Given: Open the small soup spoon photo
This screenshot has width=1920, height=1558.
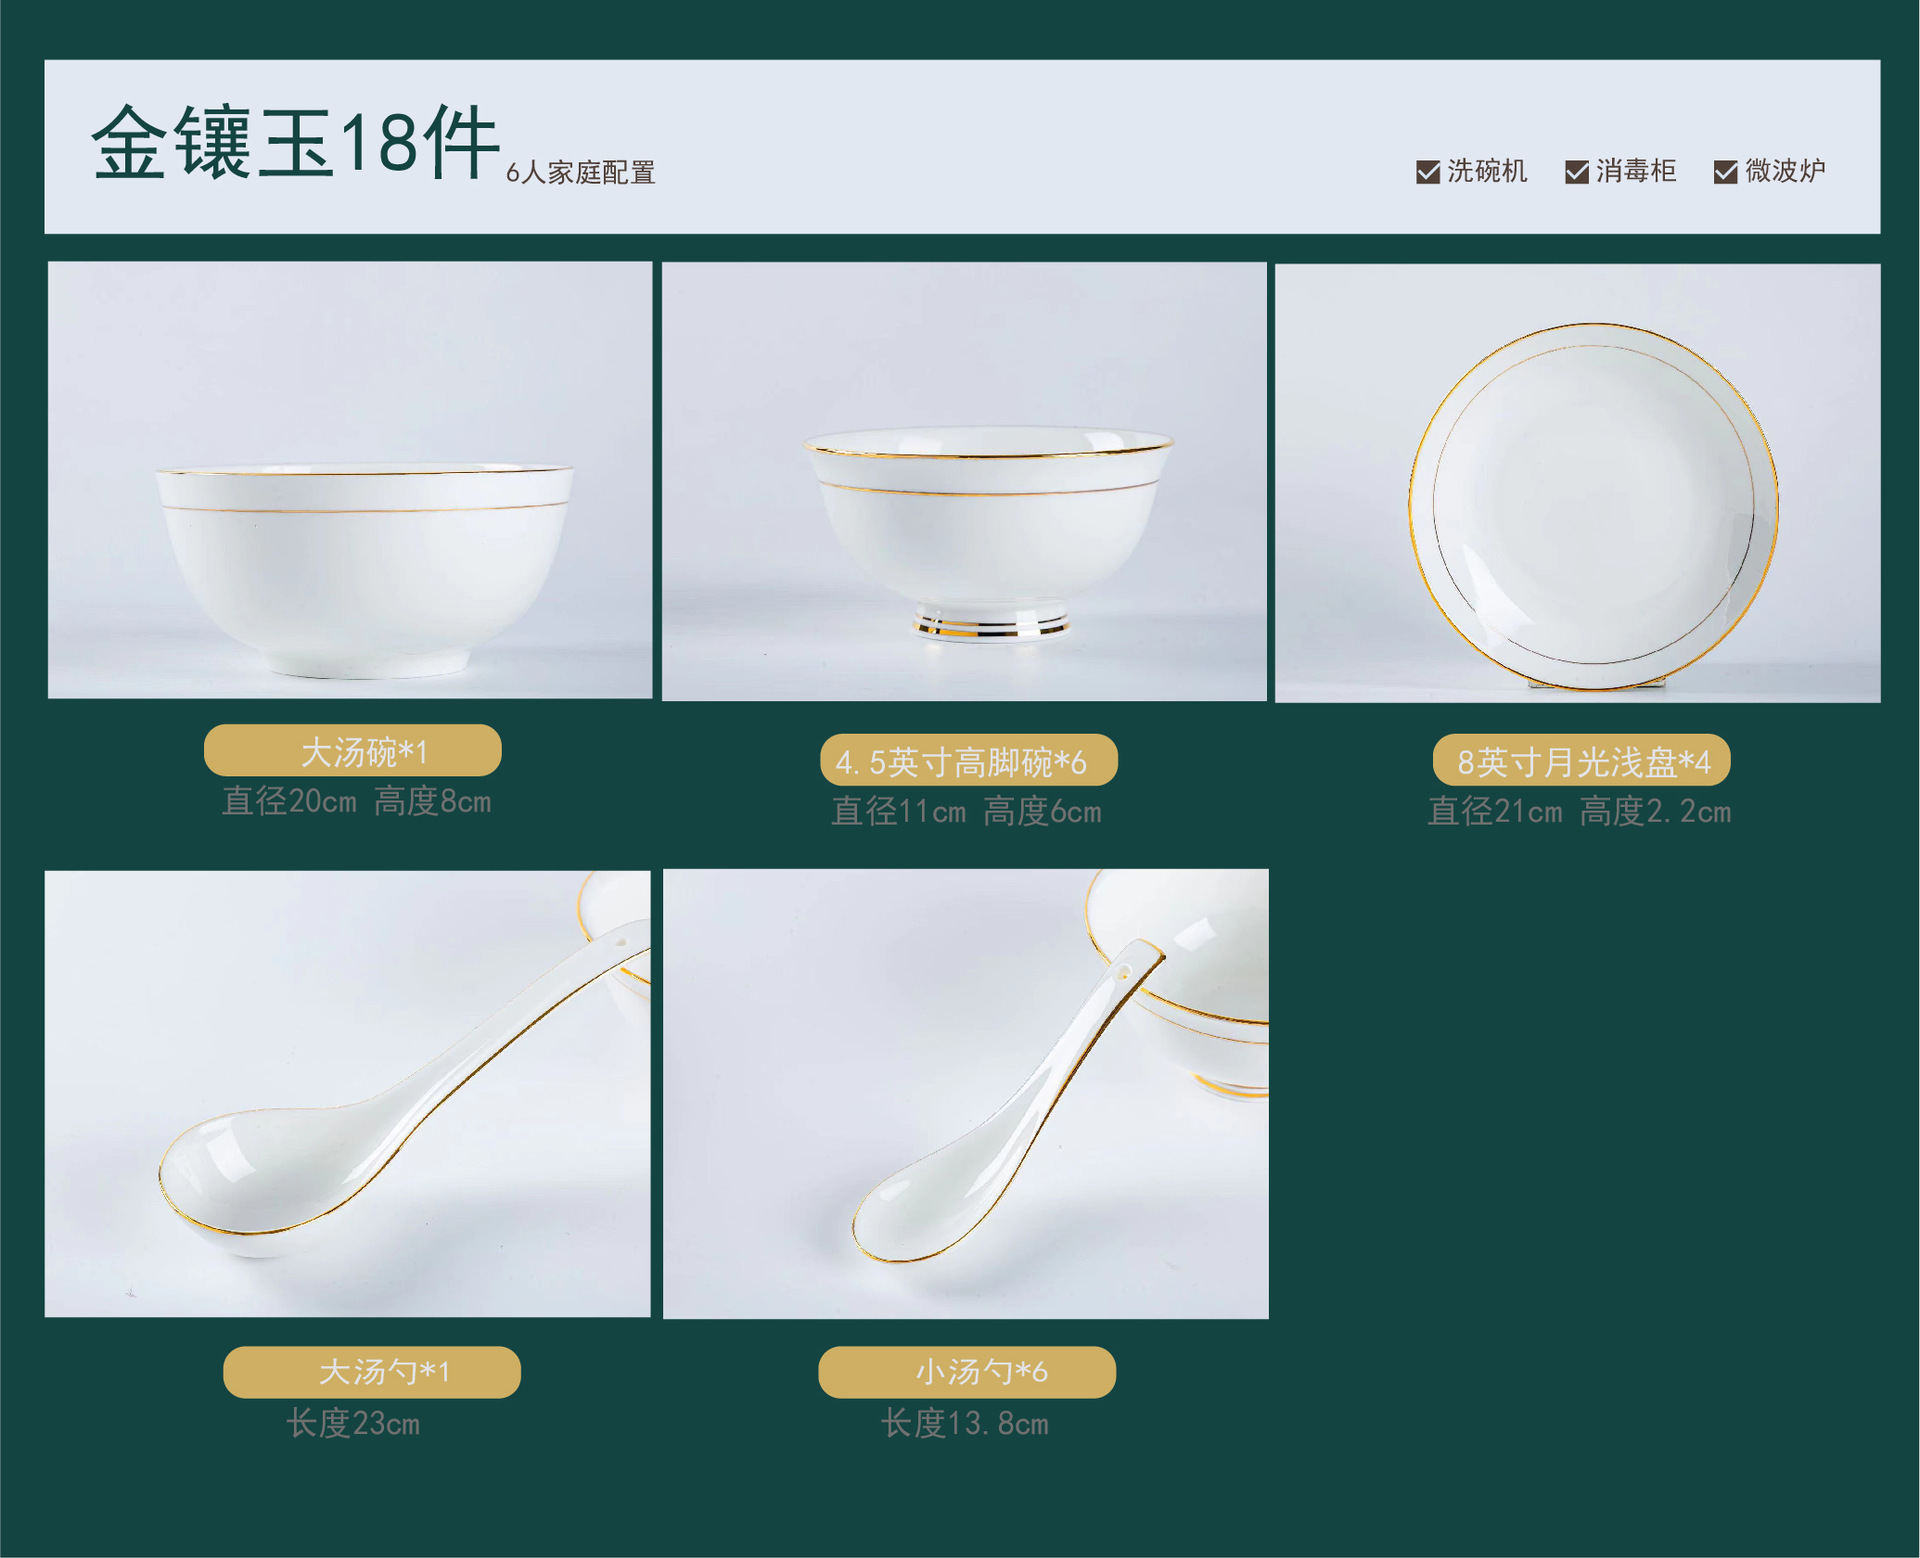Looking at the screenshot, I should 965,1093.
